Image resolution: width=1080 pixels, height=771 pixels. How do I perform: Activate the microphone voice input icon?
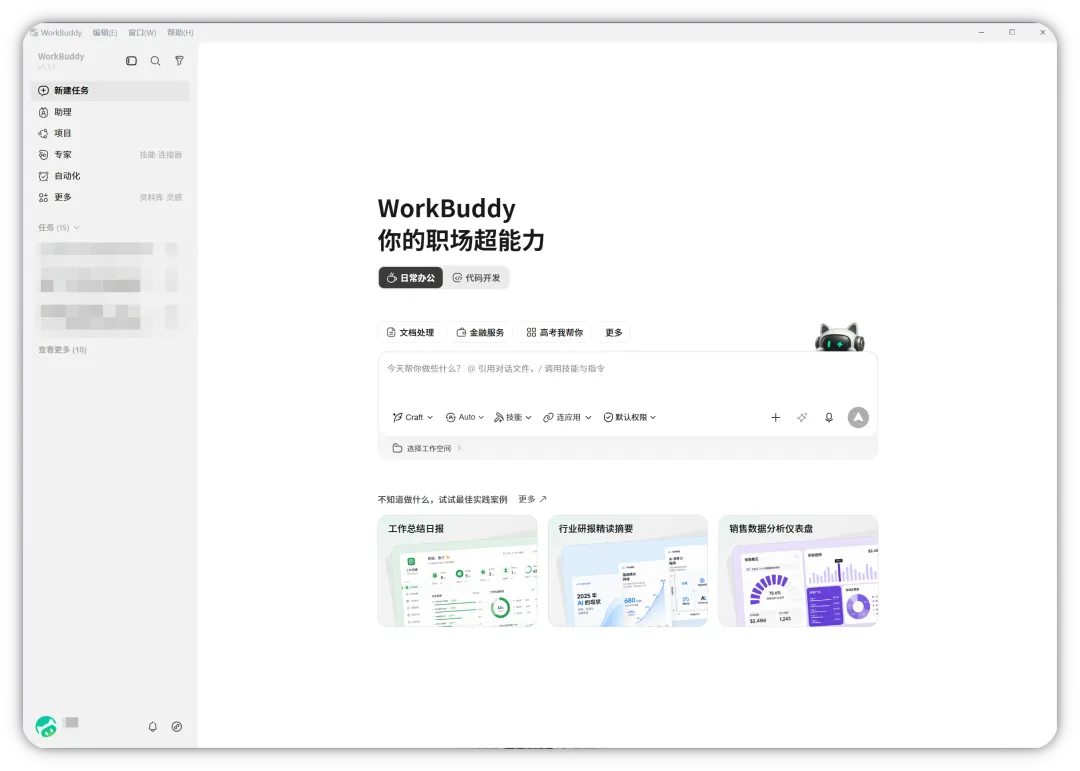point(829,418)
